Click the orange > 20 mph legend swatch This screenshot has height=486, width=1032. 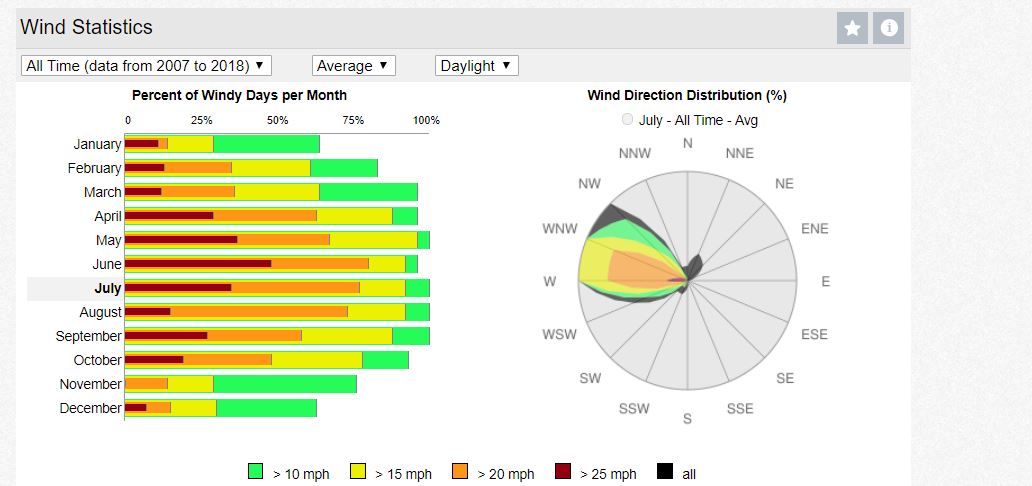point(460,472)
